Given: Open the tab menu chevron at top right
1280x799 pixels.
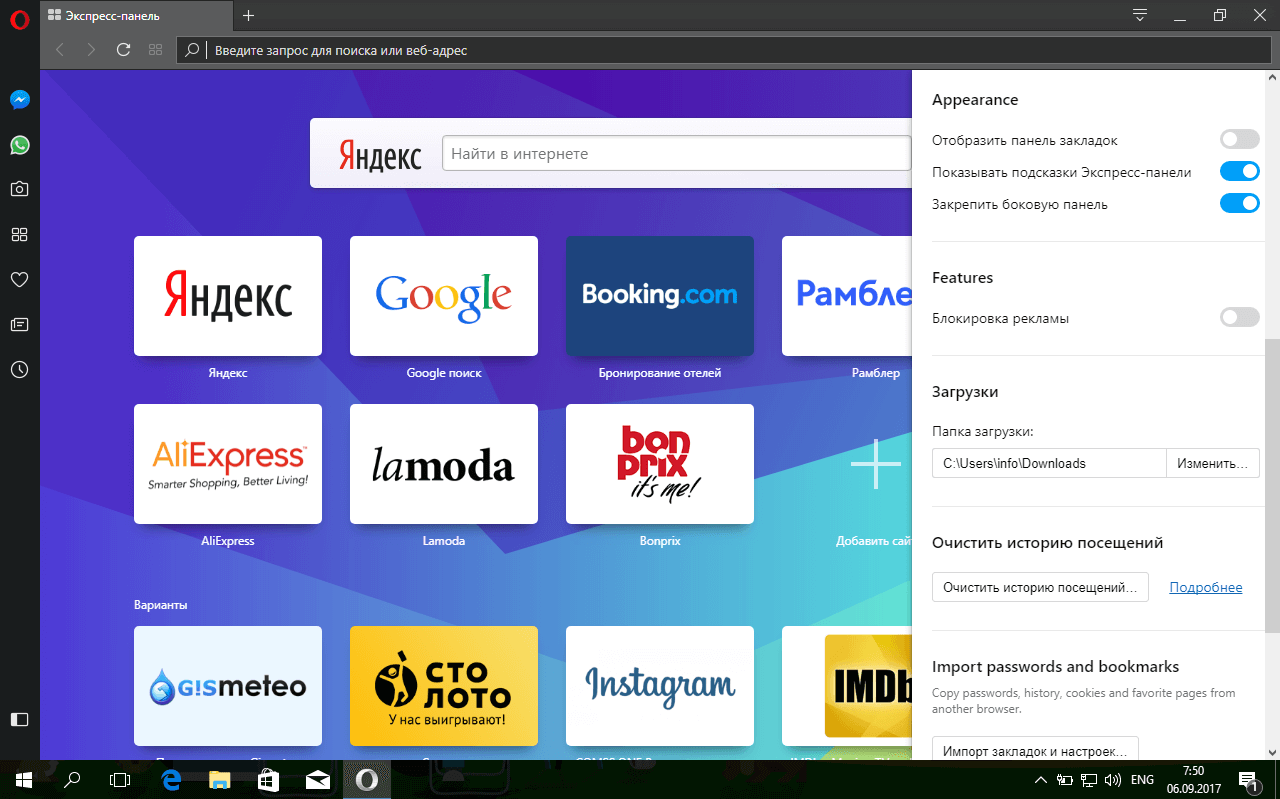Looking at the screenshot, I should pos(1139,15).
